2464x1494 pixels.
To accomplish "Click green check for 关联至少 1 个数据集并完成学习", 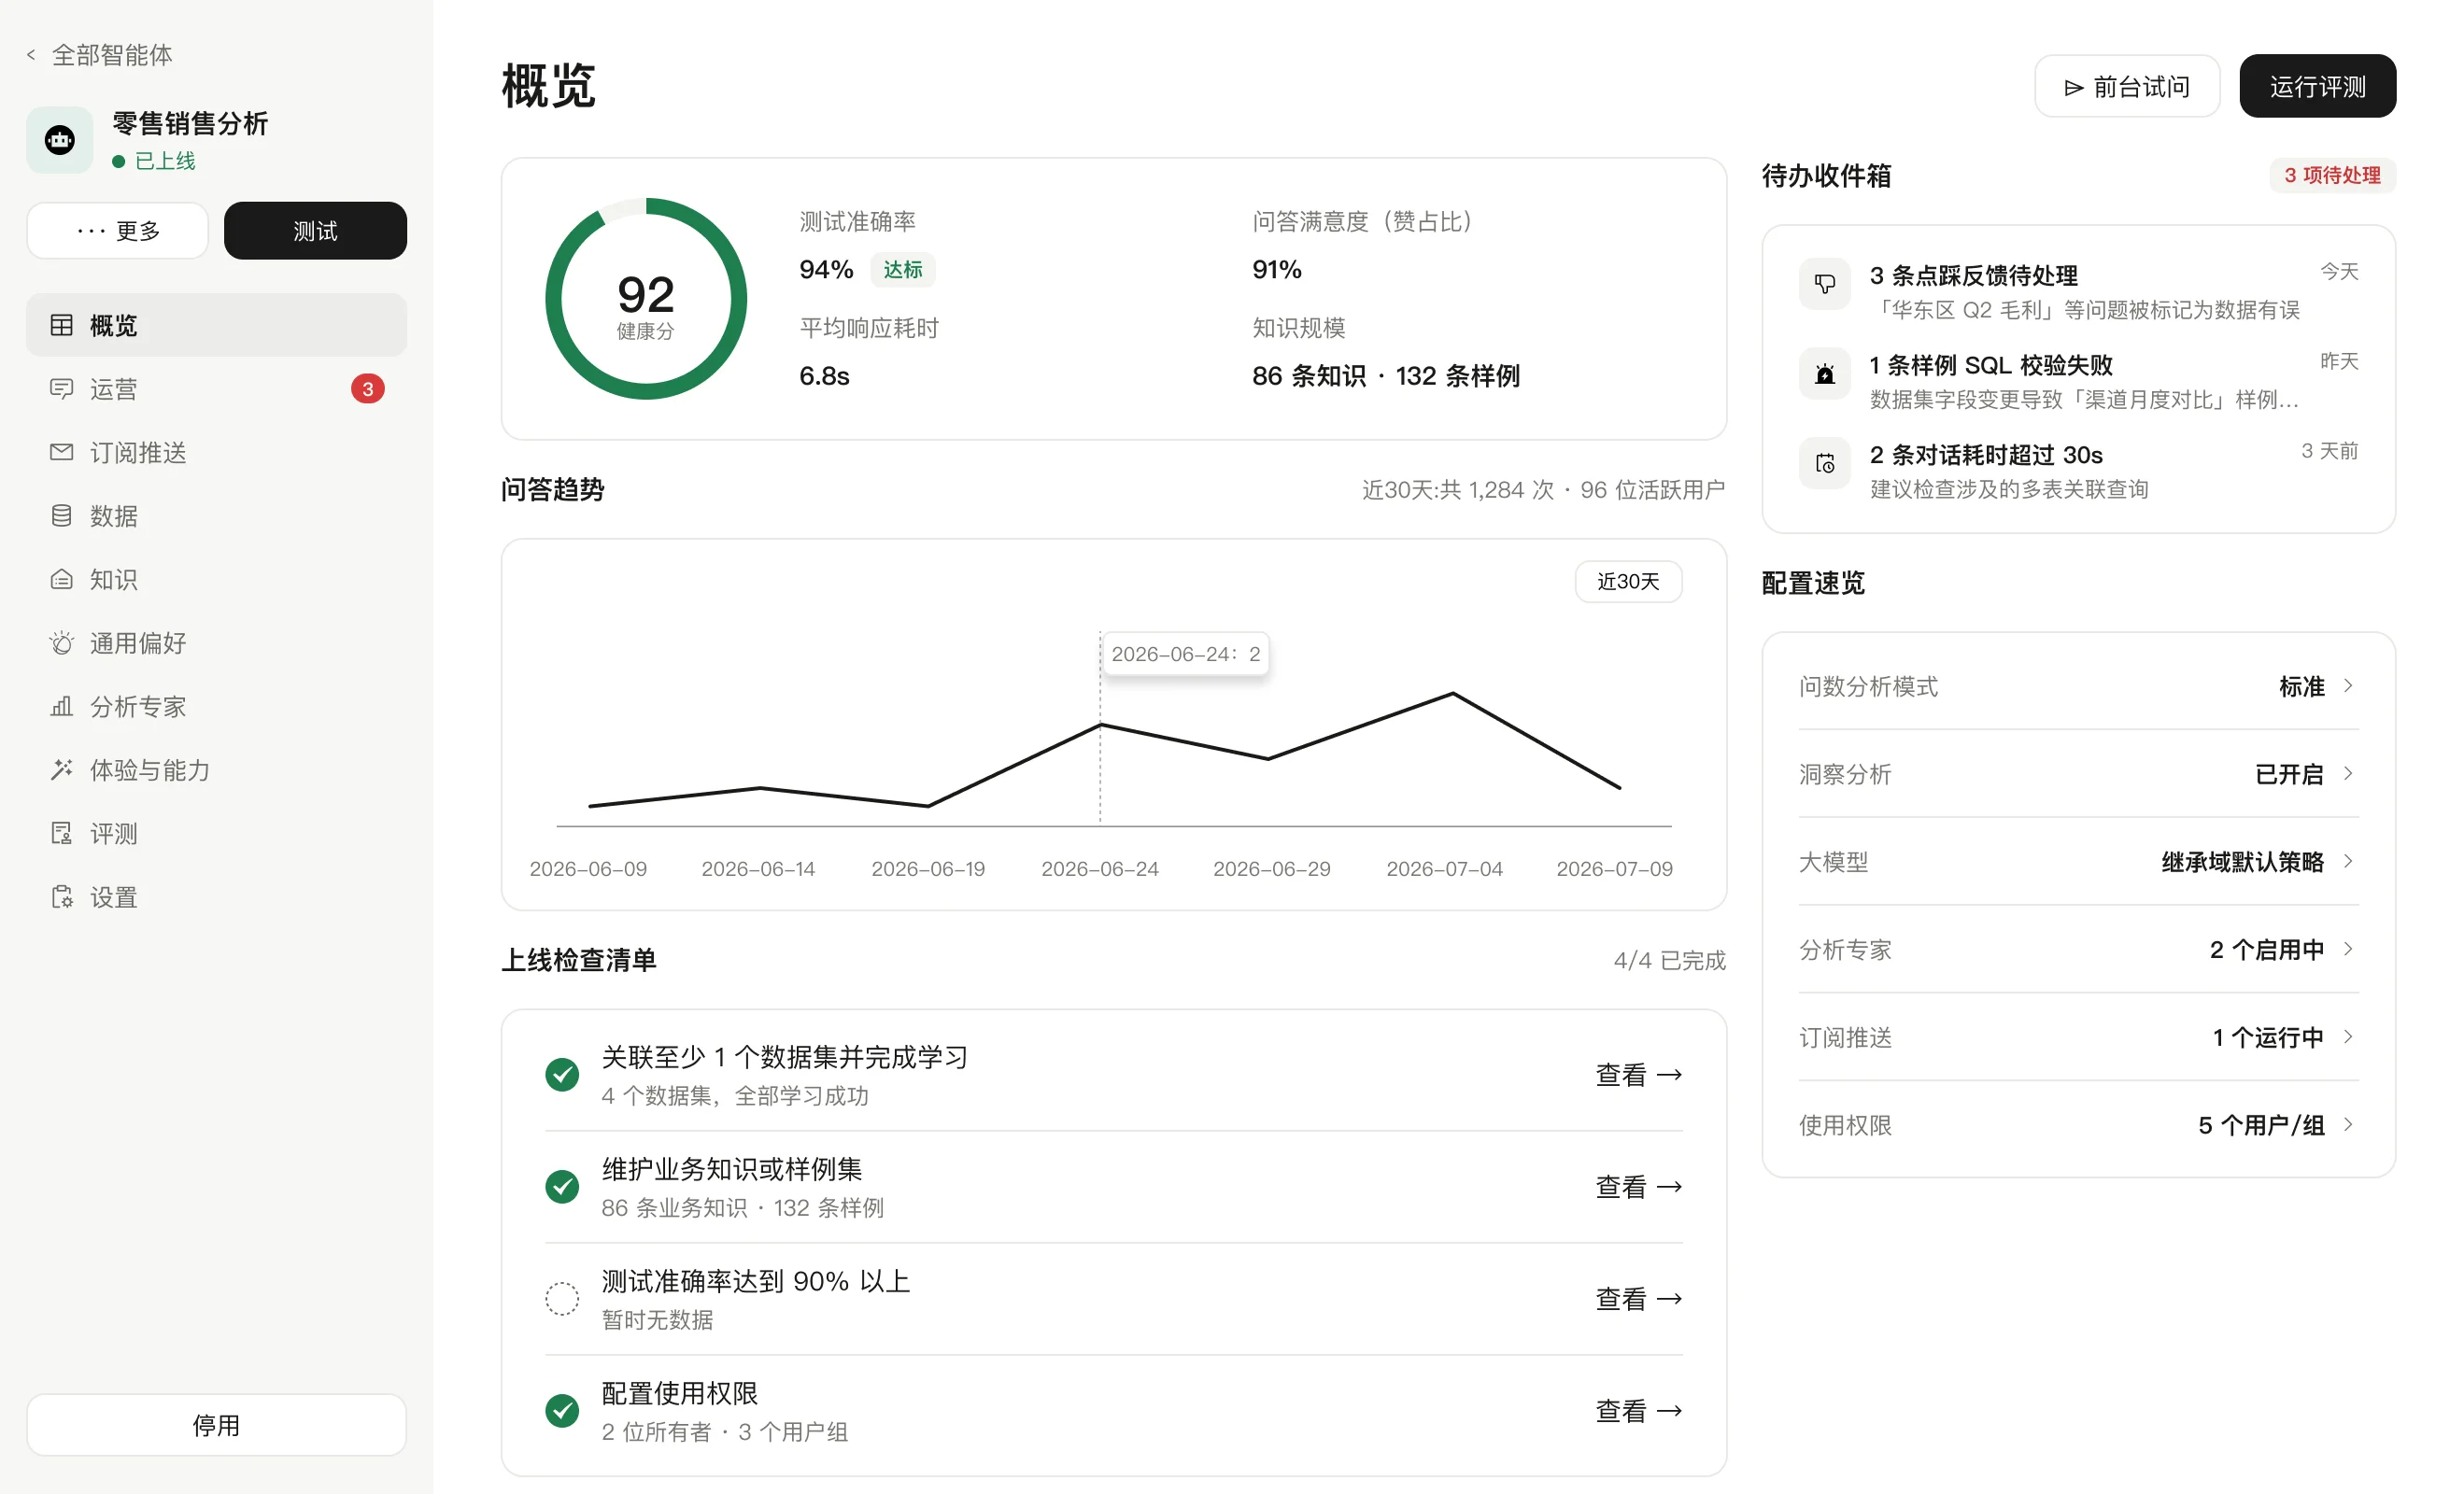I will click(562, 1075).
